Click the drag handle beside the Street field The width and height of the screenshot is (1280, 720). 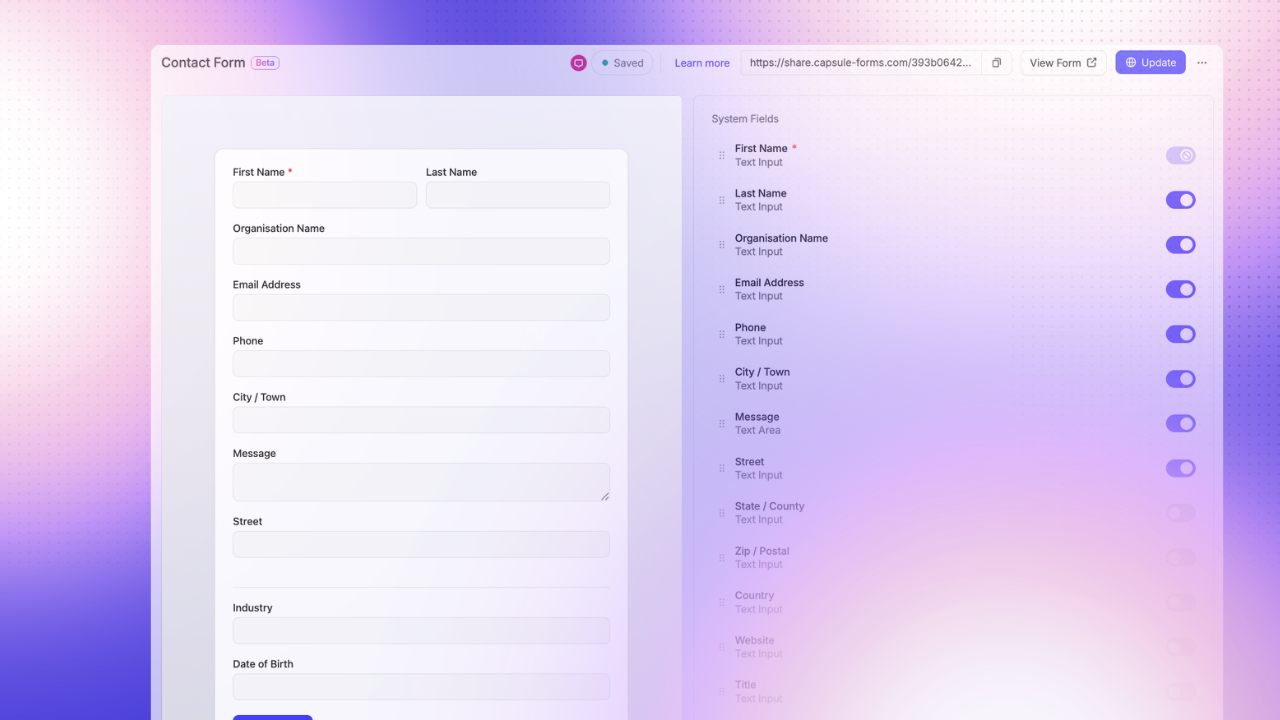(x=721, y=468)
